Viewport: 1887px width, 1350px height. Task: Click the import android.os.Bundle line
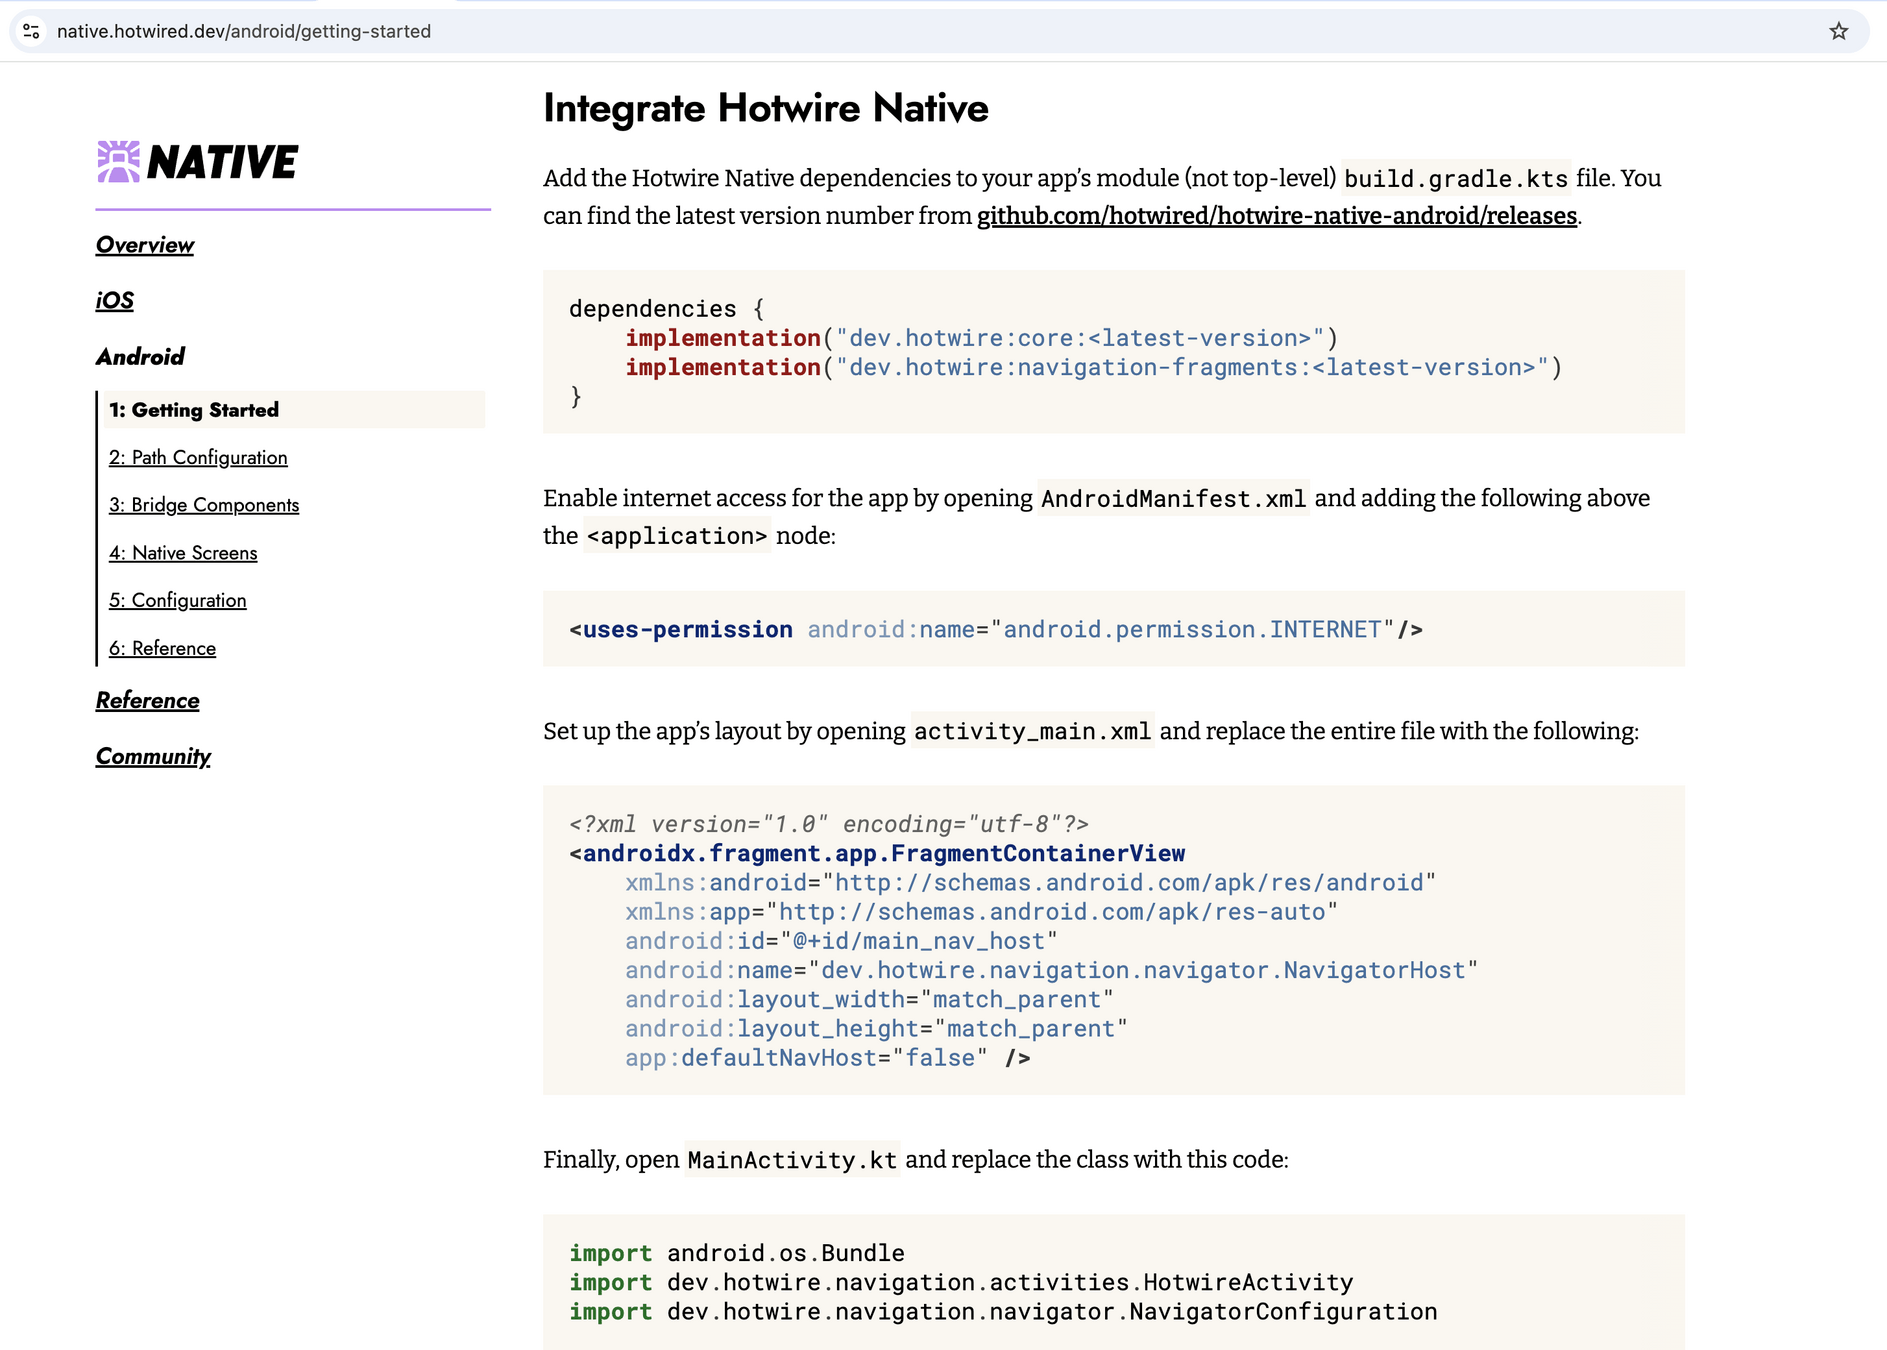point(737,1253)
